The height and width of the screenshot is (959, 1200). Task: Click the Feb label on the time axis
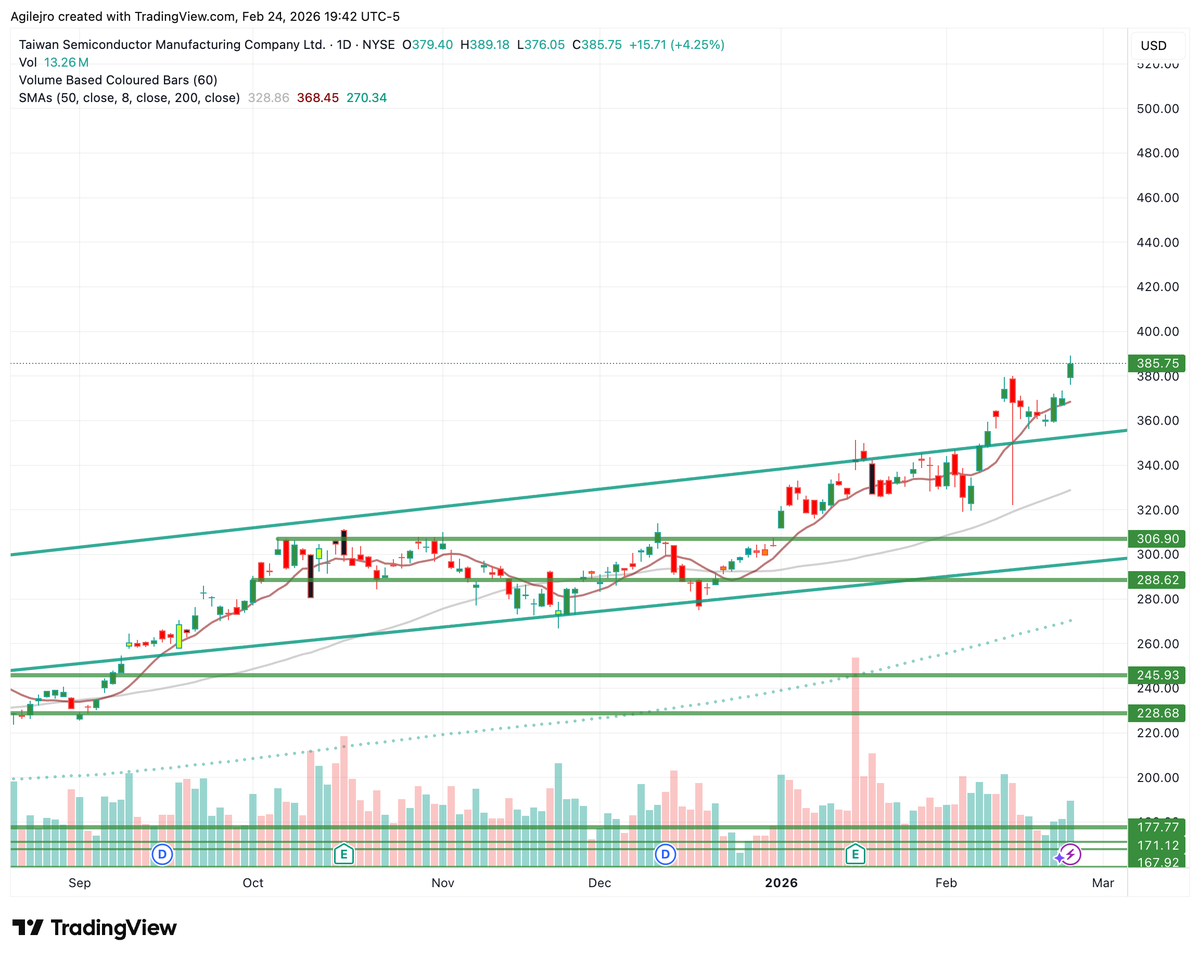click(x=946, y=883)
